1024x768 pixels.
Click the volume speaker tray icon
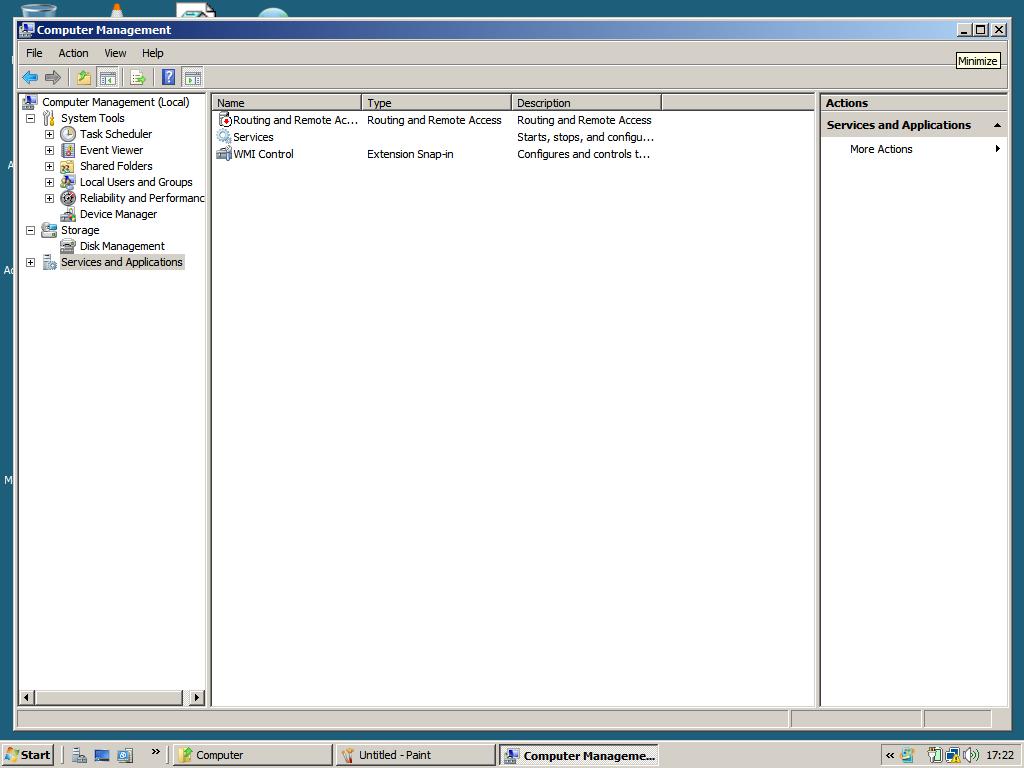[970, 755]
